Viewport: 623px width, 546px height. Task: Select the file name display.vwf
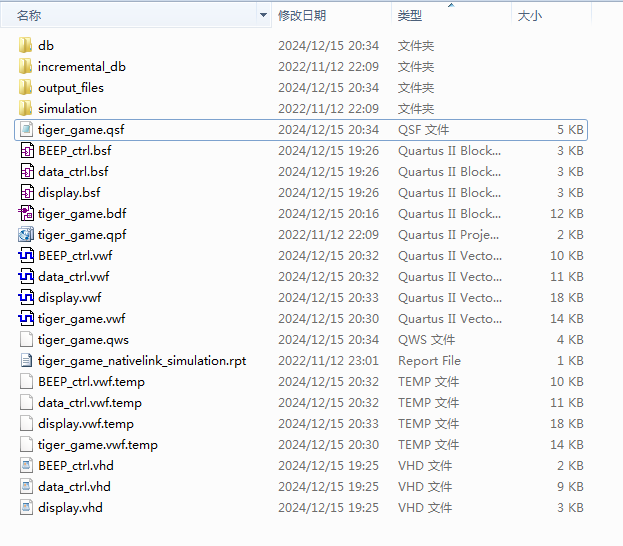pyautogui.click(x=70, y=298)
